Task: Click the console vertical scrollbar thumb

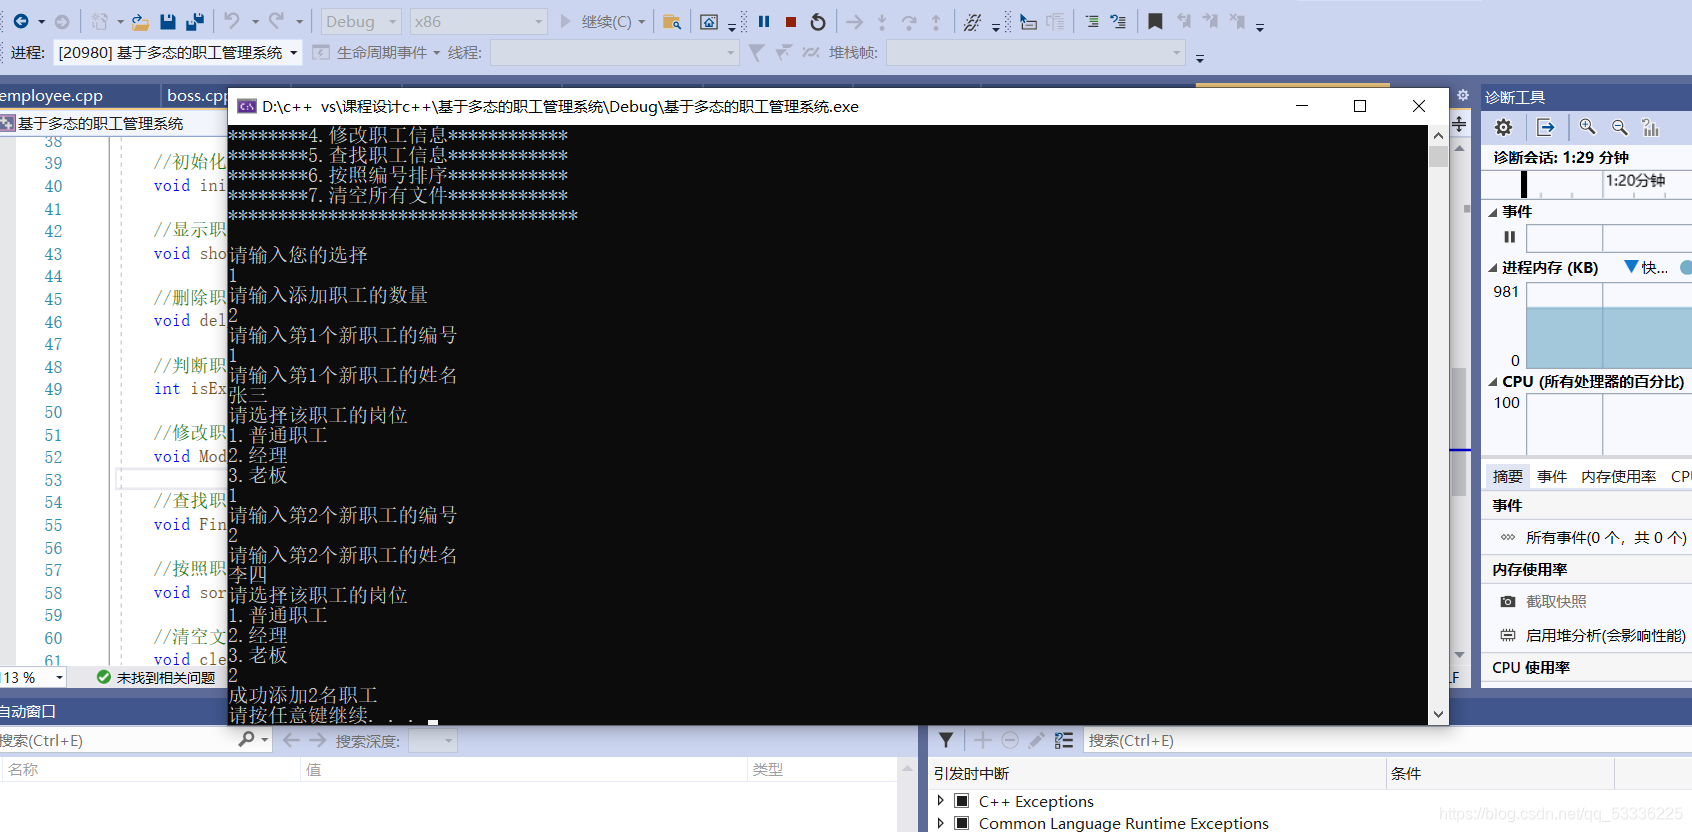Action: click(x=1438, y=156)
